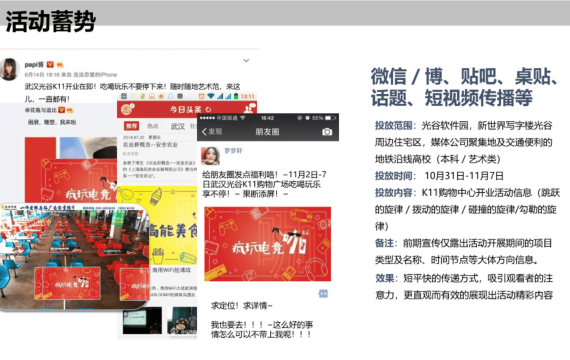Click the comment 求定位！求详情~
Image resolution: width=570 pixels, height=360 pixels.
pos(241,305)
